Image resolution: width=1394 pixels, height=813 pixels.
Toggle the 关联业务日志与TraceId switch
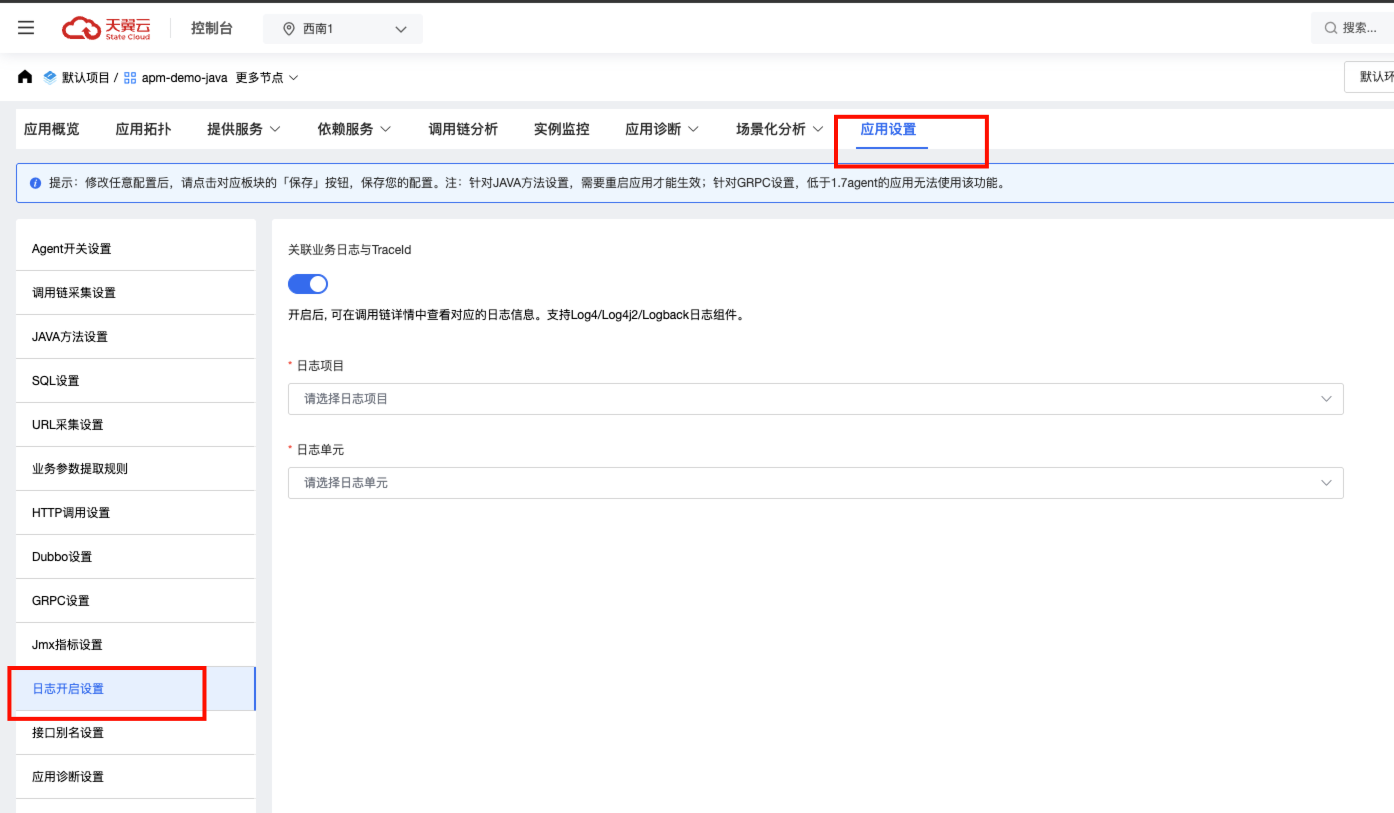[308, 284]
